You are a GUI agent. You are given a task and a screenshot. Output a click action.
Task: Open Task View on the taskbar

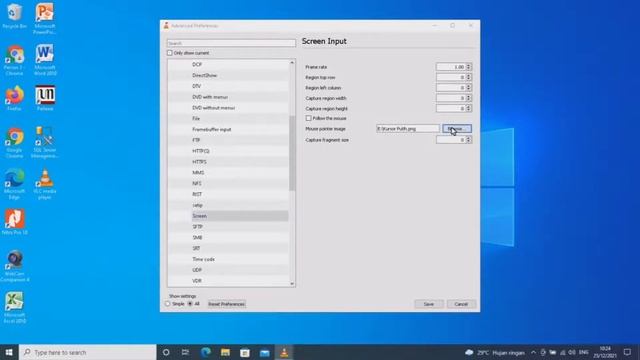185,352
